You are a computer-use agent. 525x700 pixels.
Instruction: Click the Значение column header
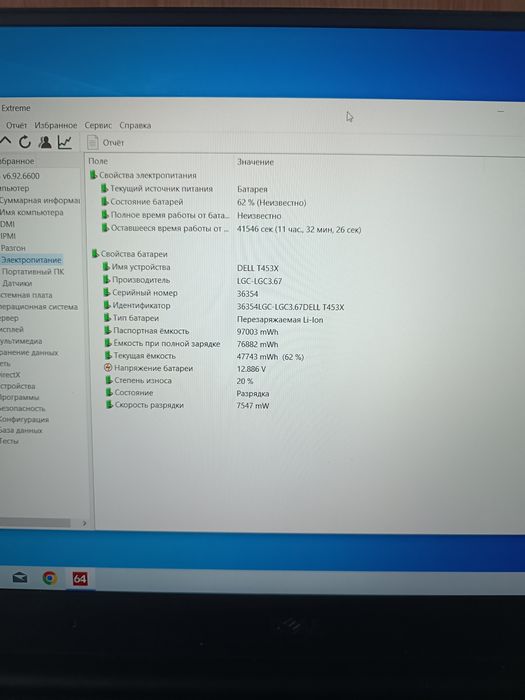pos(255,162)
